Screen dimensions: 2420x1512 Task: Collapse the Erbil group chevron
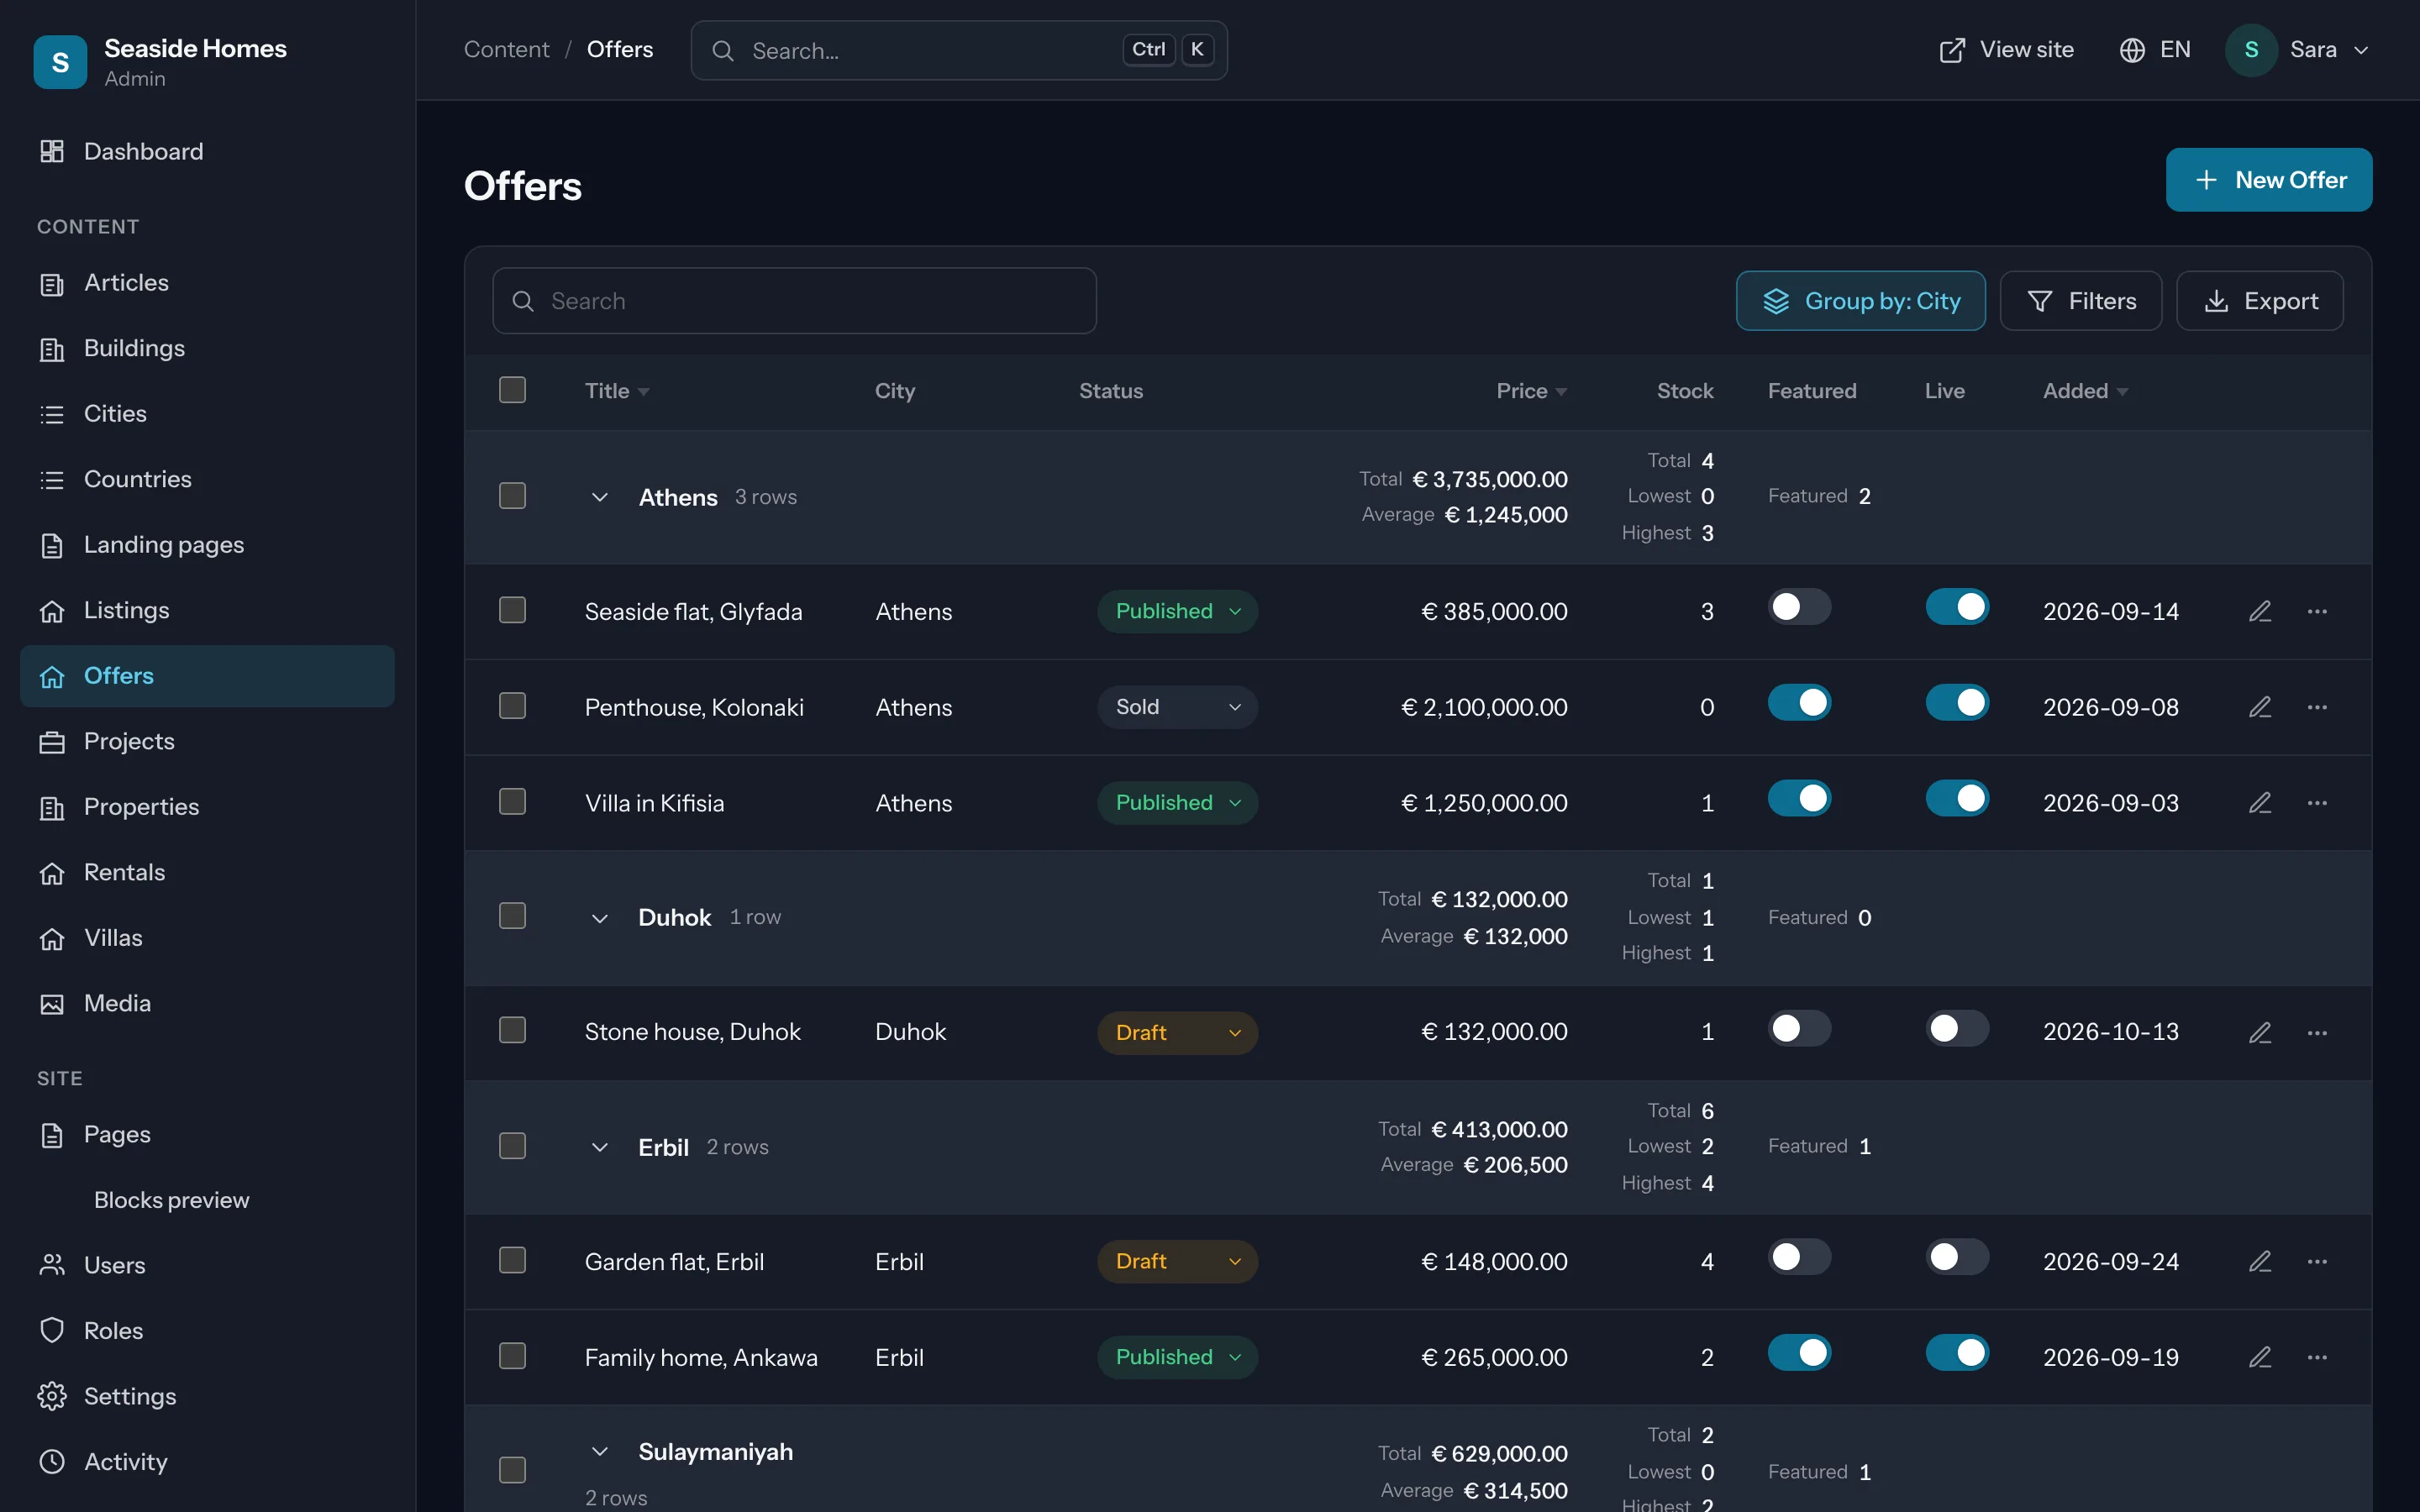600,1147
